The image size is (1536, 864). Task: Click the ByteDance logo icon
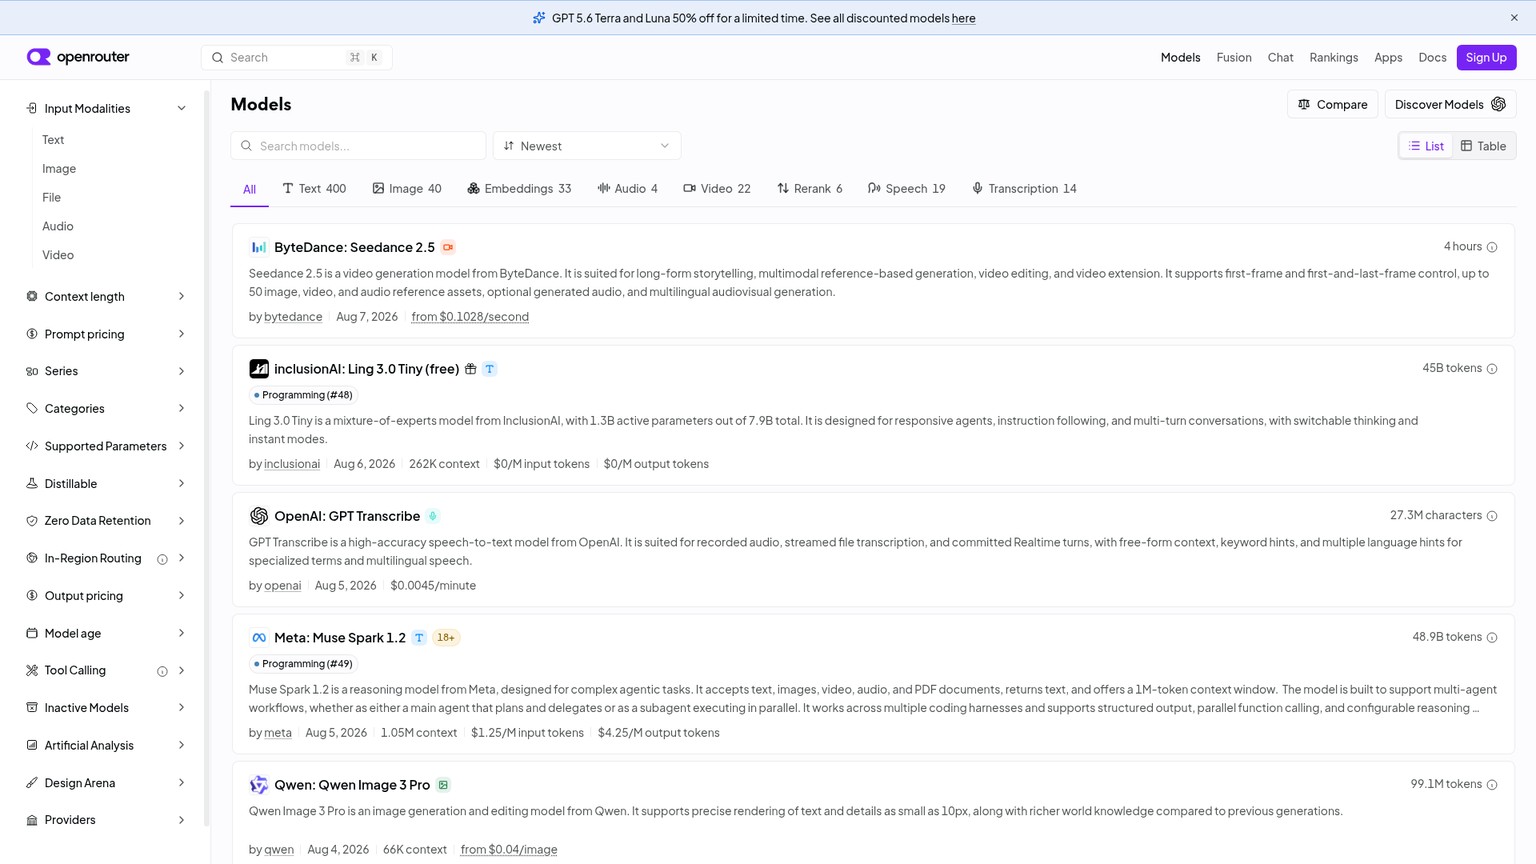(x=259, y=247)
